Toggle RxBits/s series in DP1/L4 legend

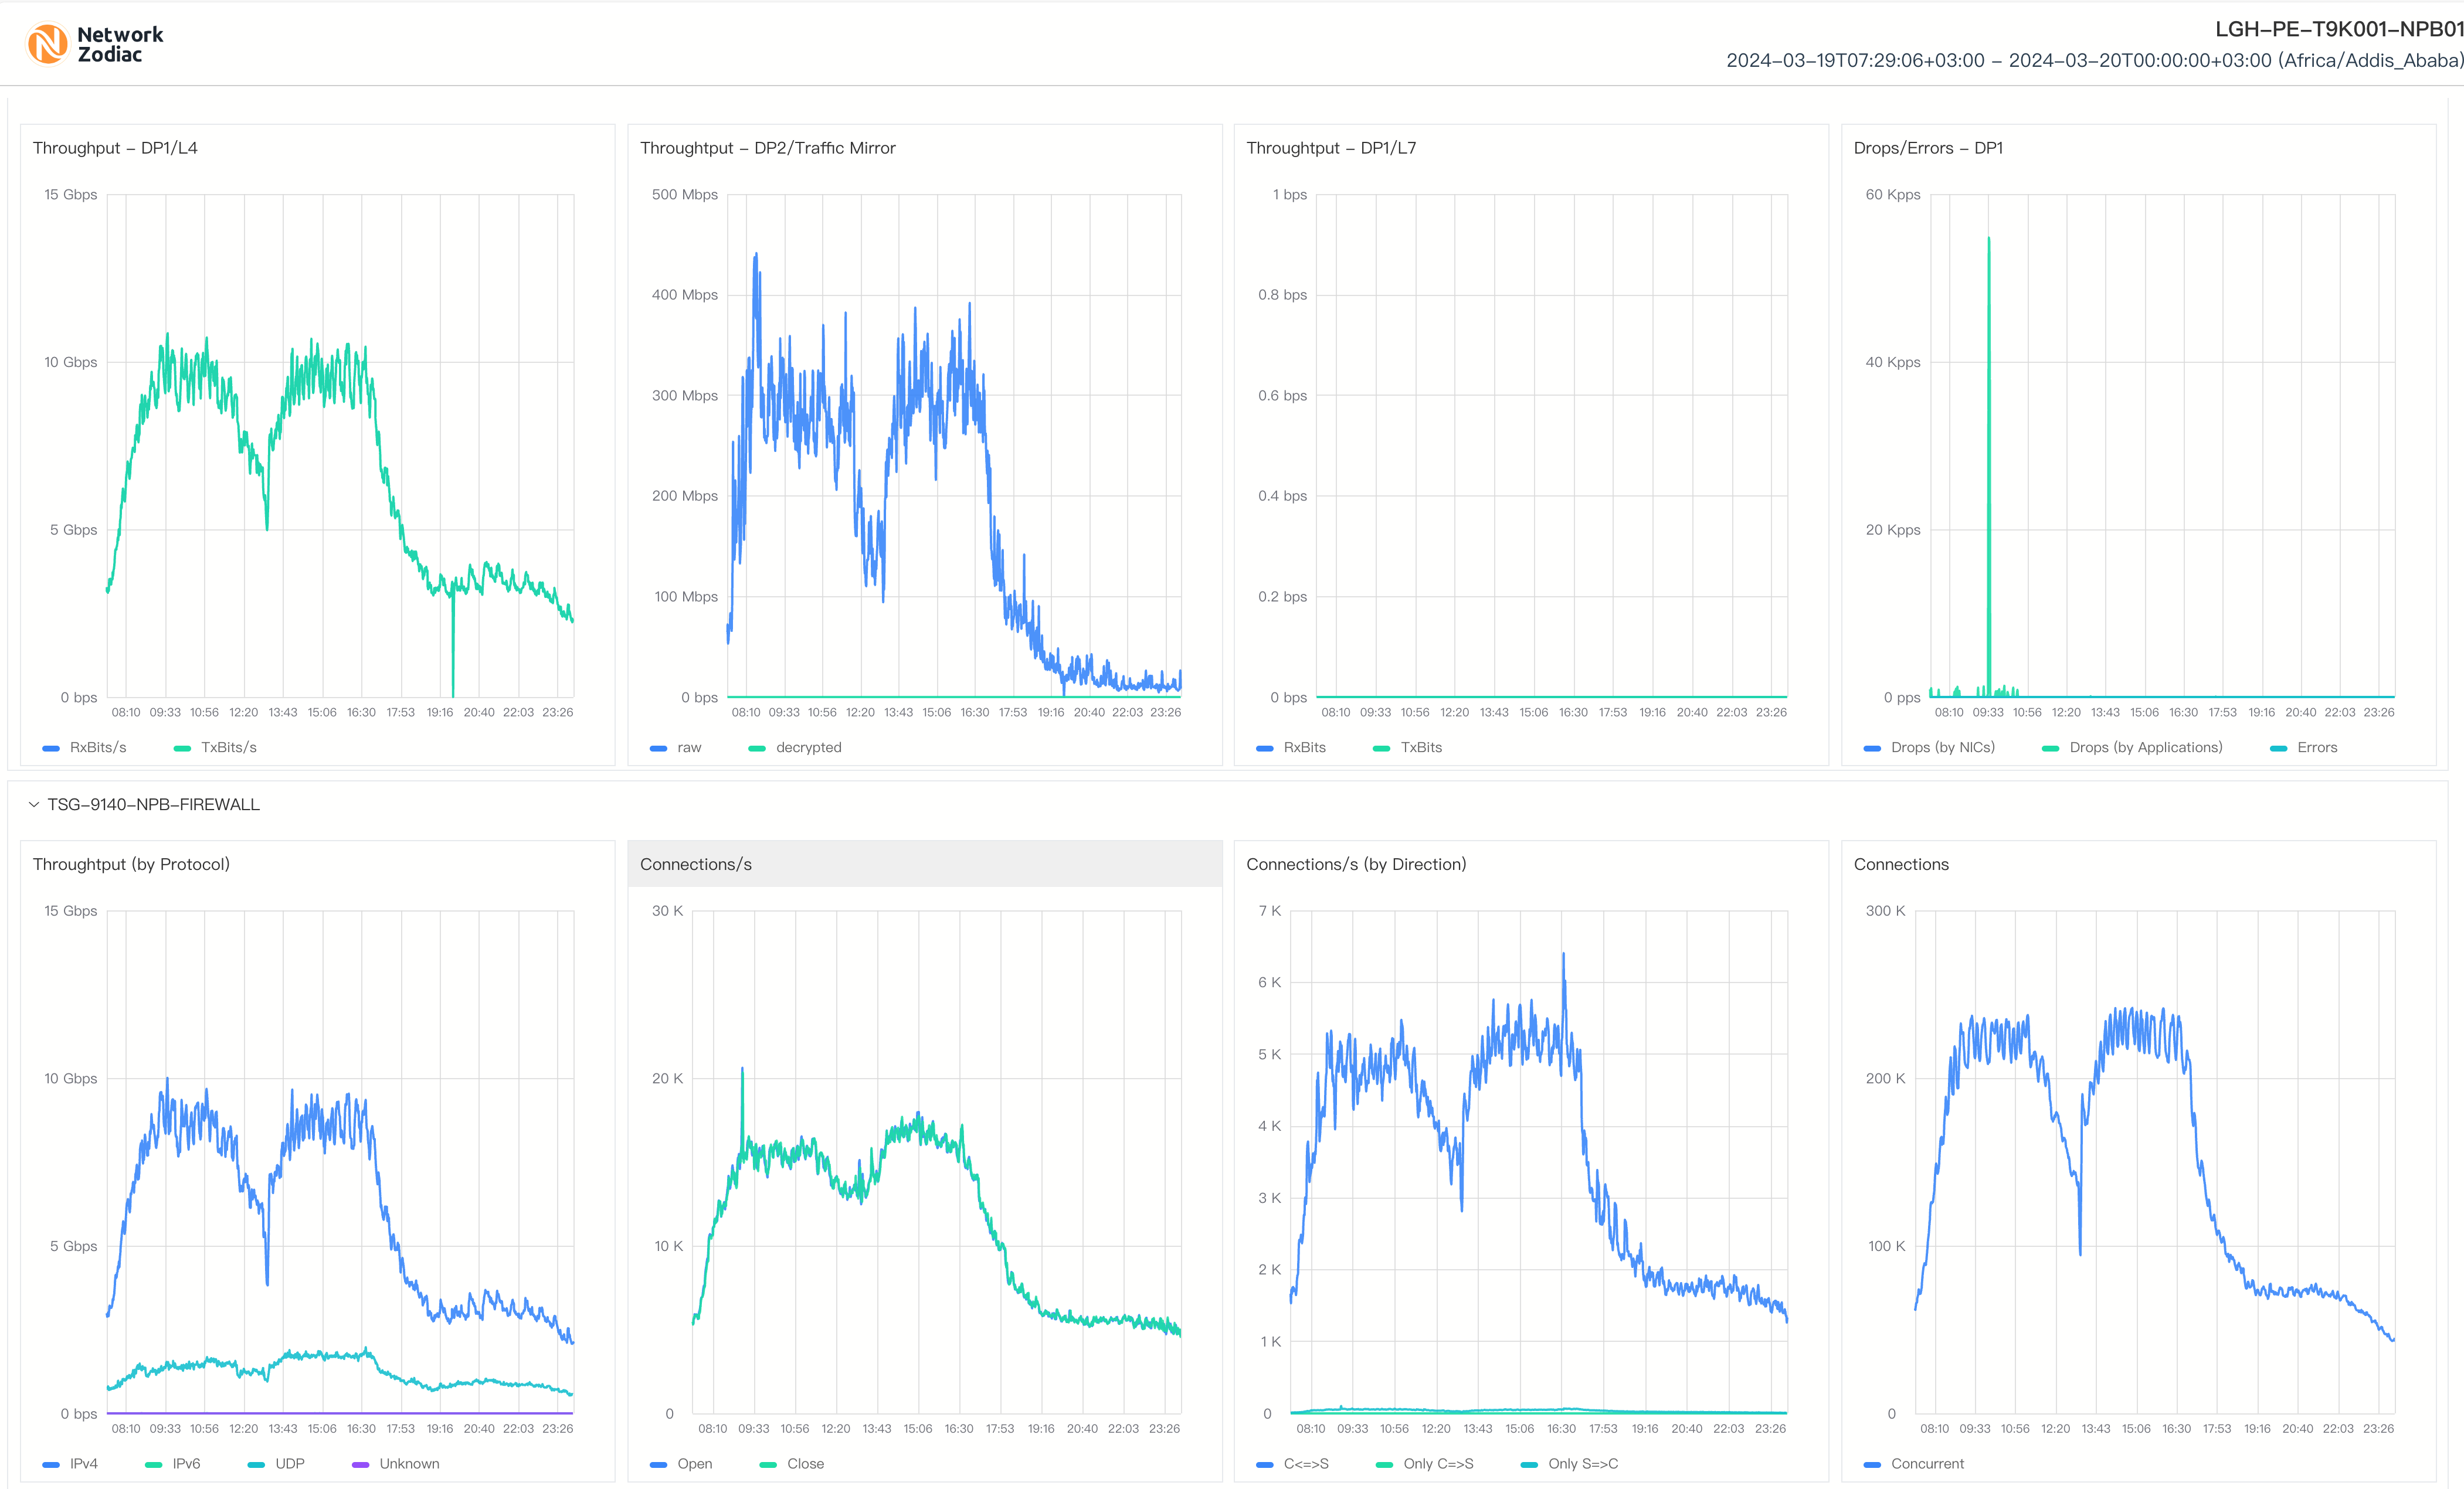coord(97,747)
